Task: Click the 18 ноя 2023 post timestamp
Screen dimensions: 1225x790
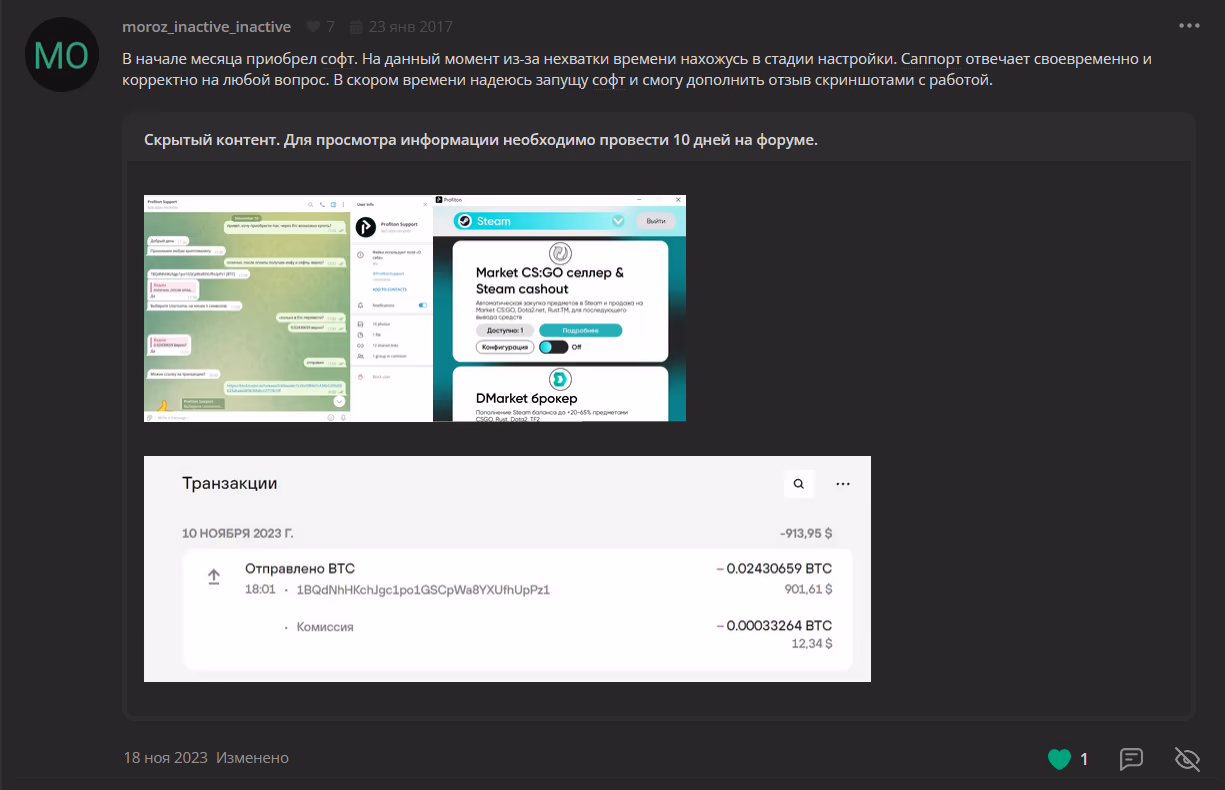Action: pyautogui.click(x=166, y=758)
